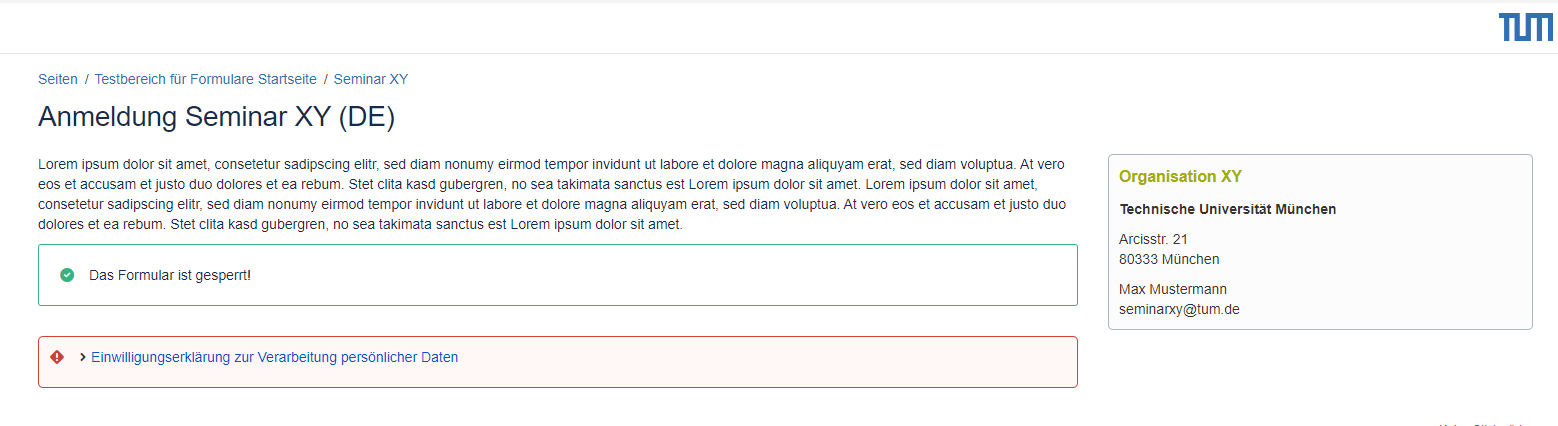This screenshot has height=426, width=1558.
Task: Click the Max Mustermann contact name
Action: pos(1173,289)
